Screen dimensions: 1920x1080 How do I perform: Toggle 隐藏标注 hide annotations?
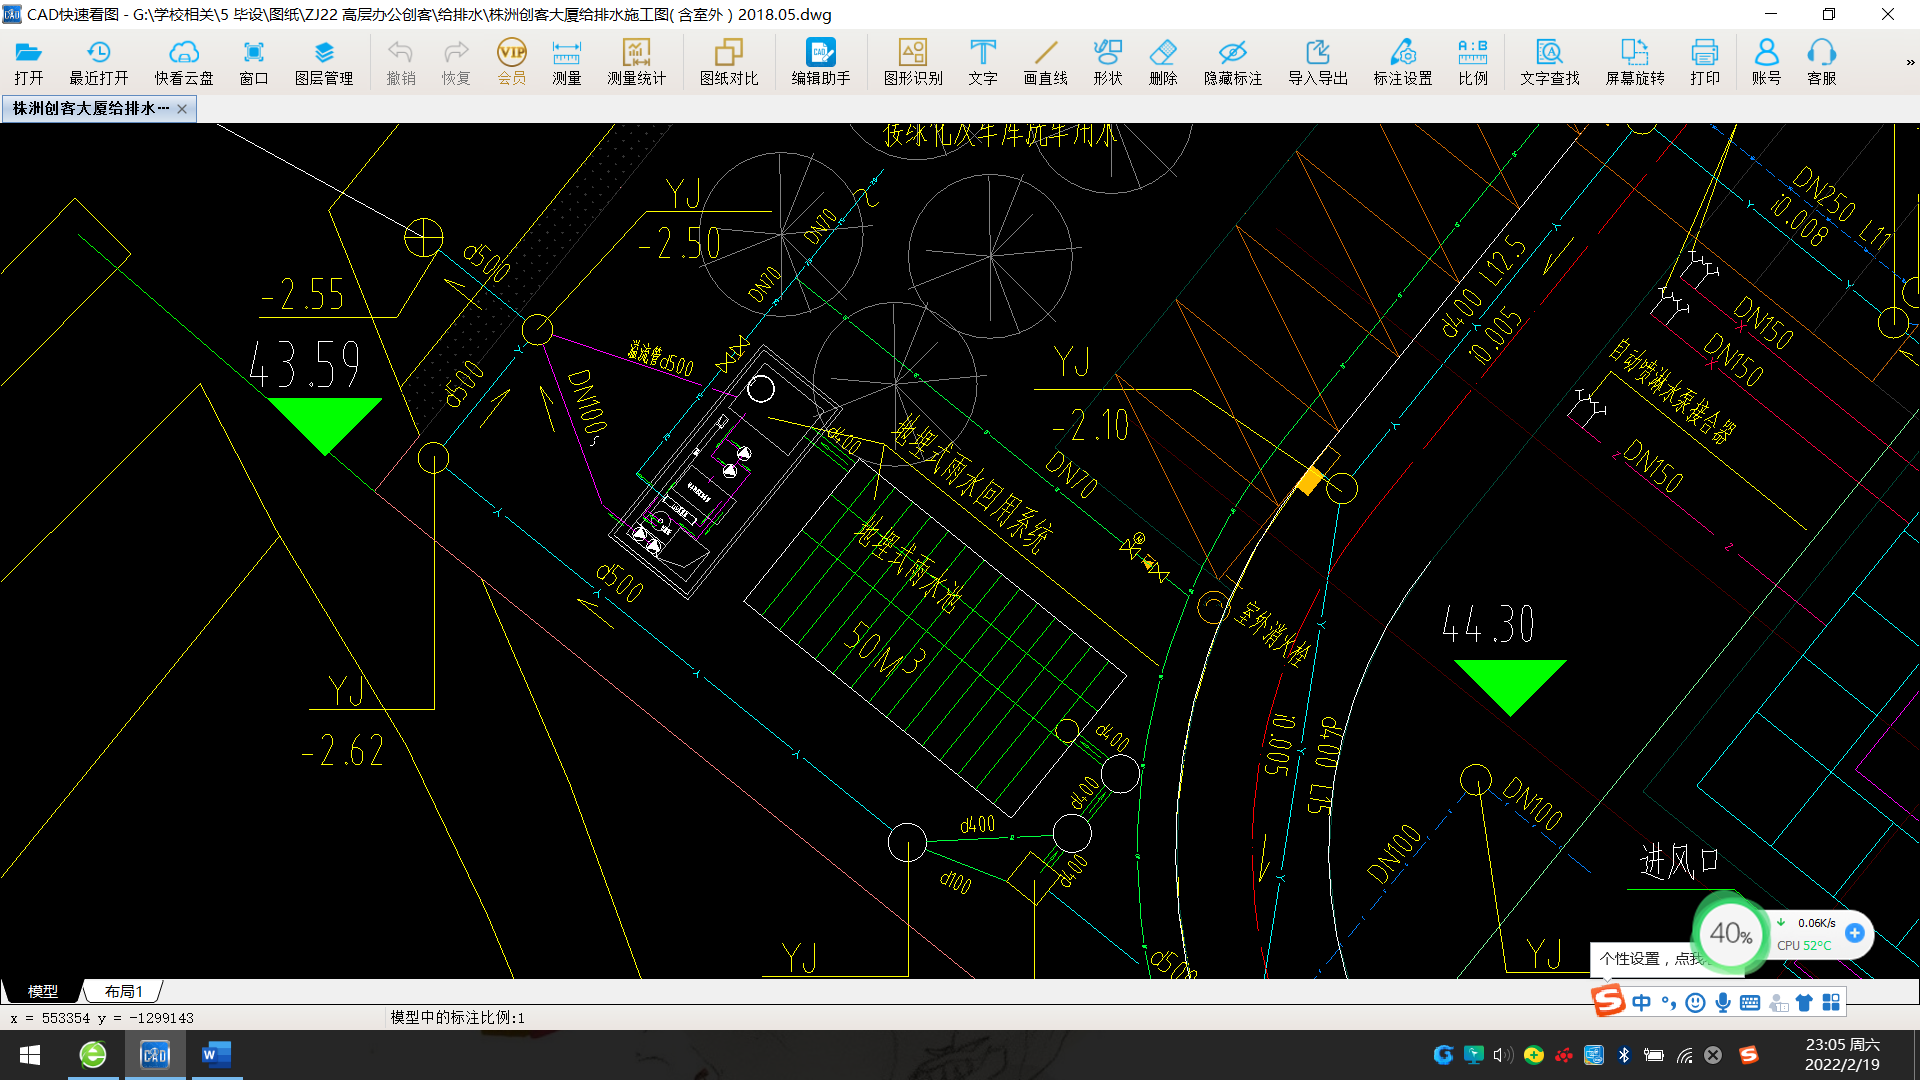[1233, 62]
